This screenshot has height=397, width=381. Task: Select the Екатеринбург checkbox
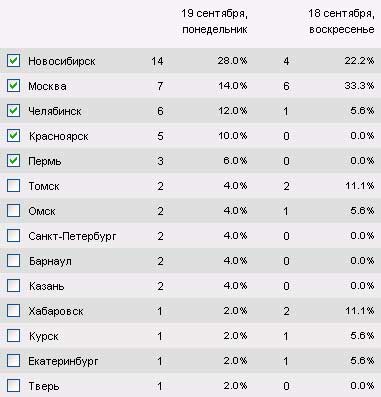click(13, 361)
